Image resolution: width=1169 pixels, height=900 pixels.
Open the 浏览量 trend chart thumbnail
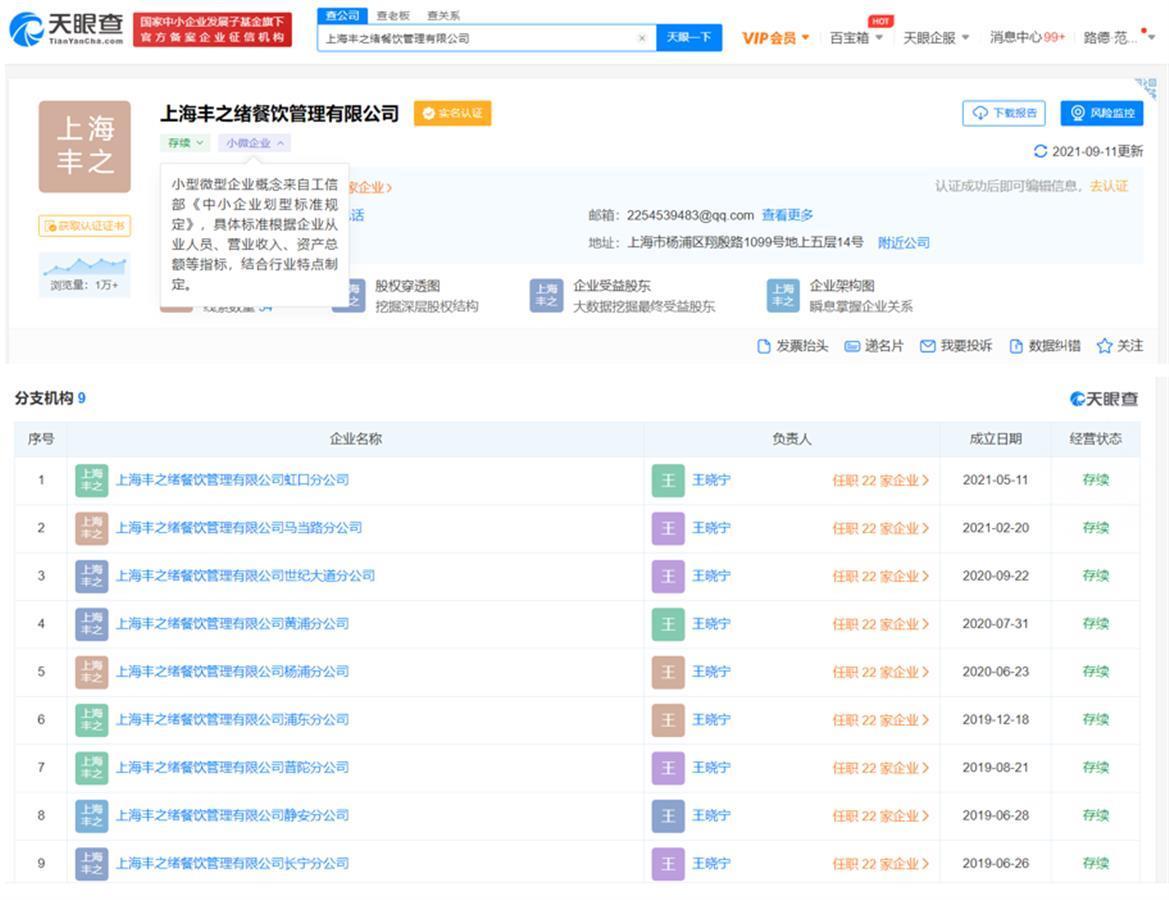85,275
